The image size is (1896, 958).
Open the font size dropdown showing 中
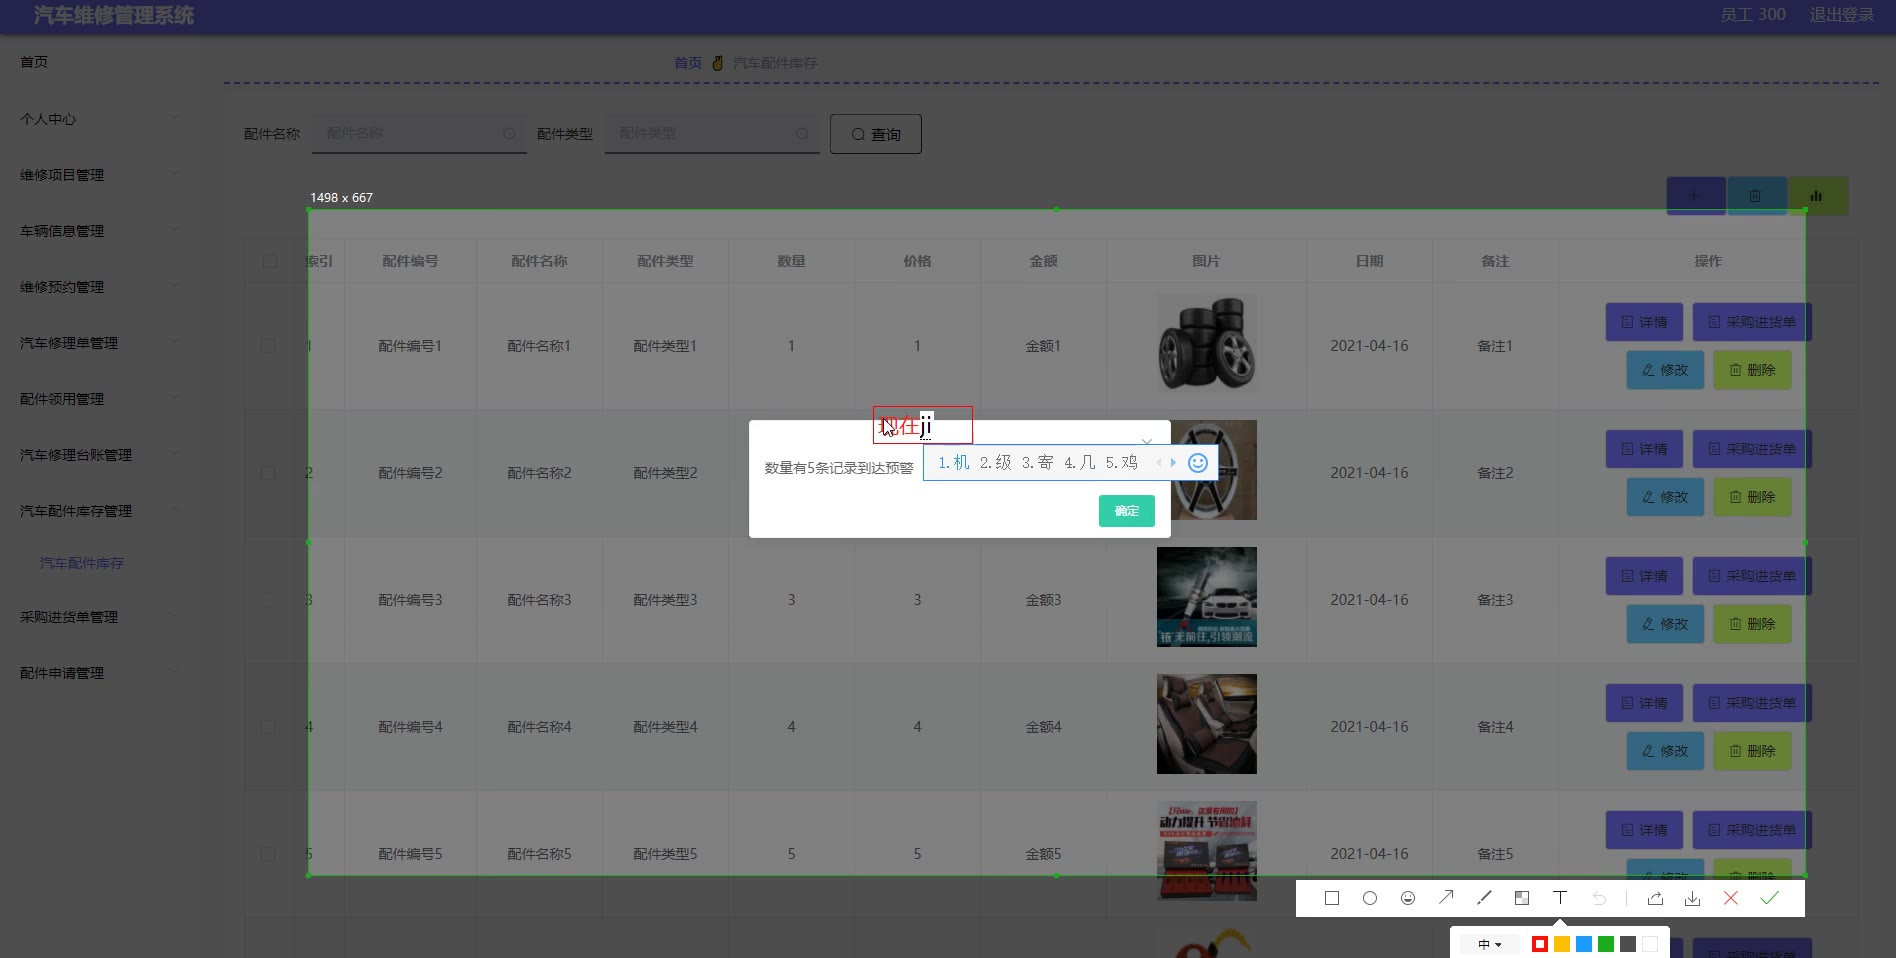[1490, 944]
